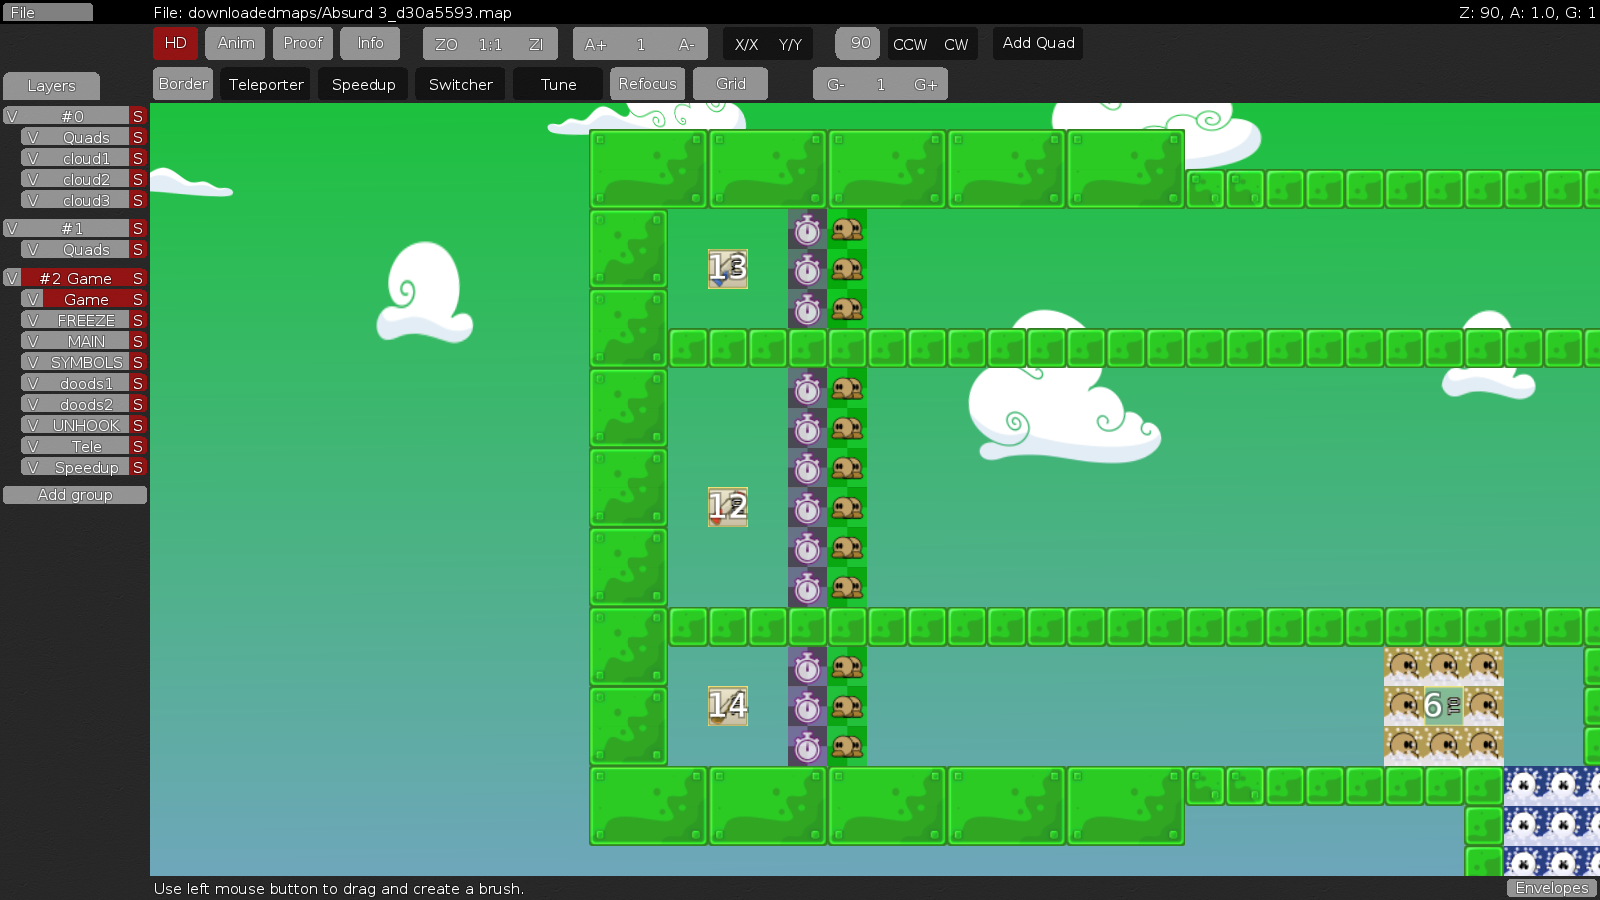Image resolution: width=1600 pixels, height=900 pixels.
Task: Select the SYMBOLS layer
Action: point(86,363)
